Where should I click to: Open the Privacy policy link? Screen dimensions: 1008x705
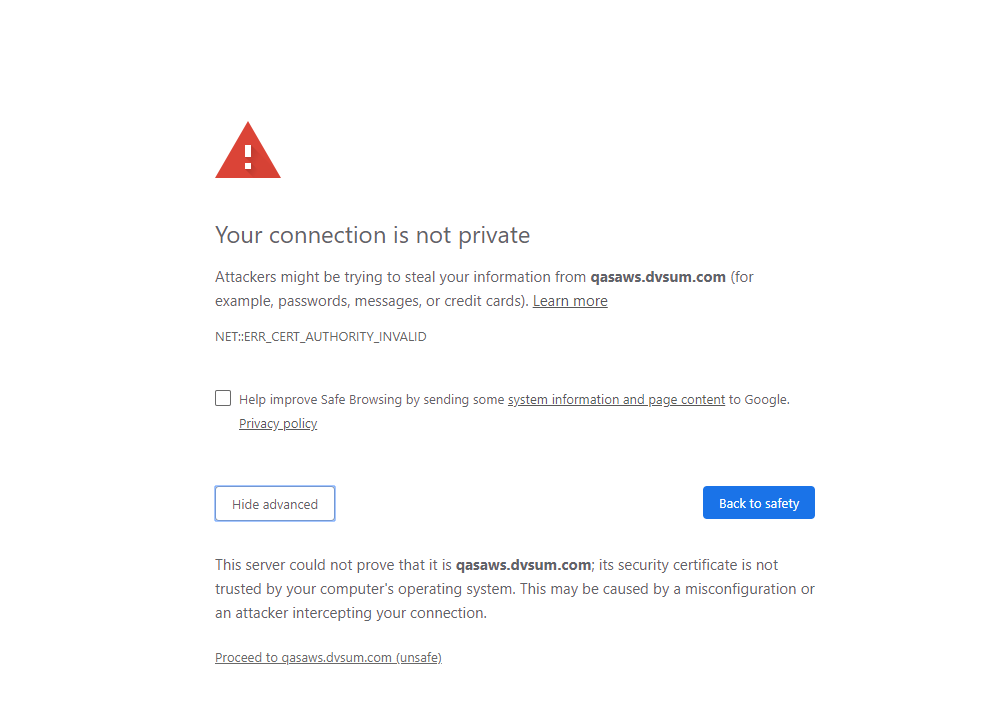pos(278,424)
